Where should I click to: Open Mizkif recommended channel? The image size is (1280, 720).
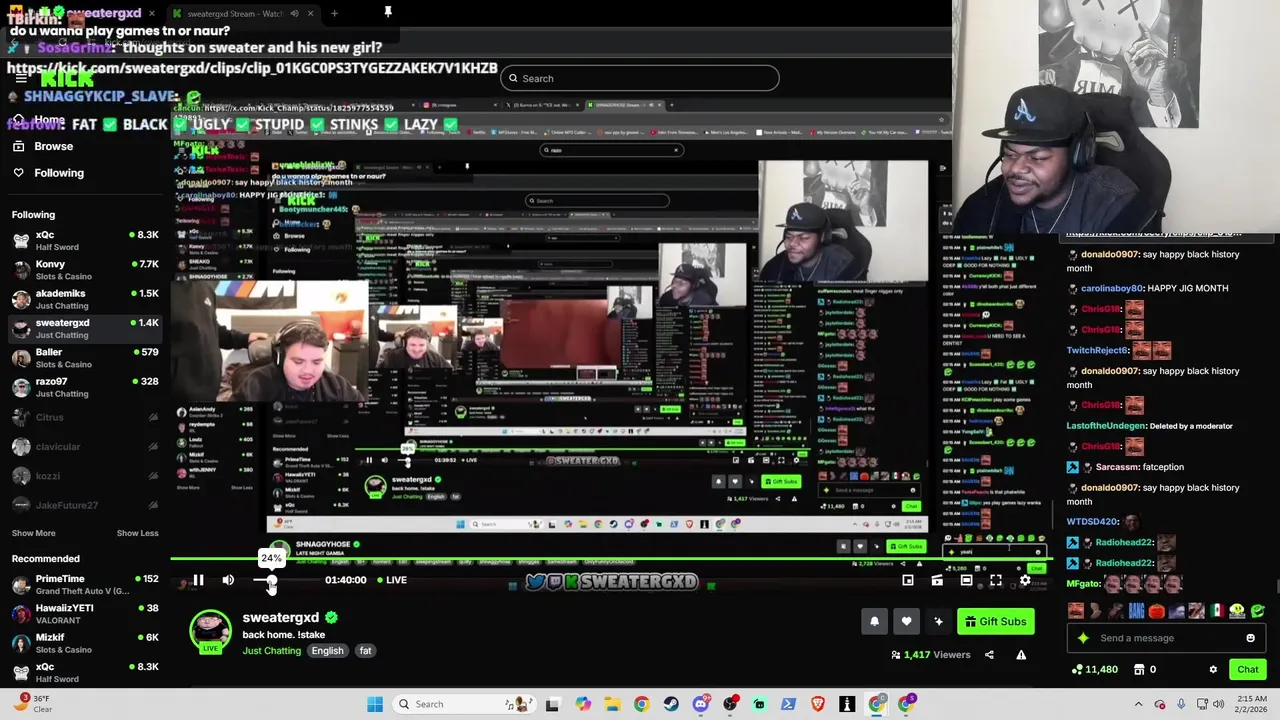tap(85, 643)
